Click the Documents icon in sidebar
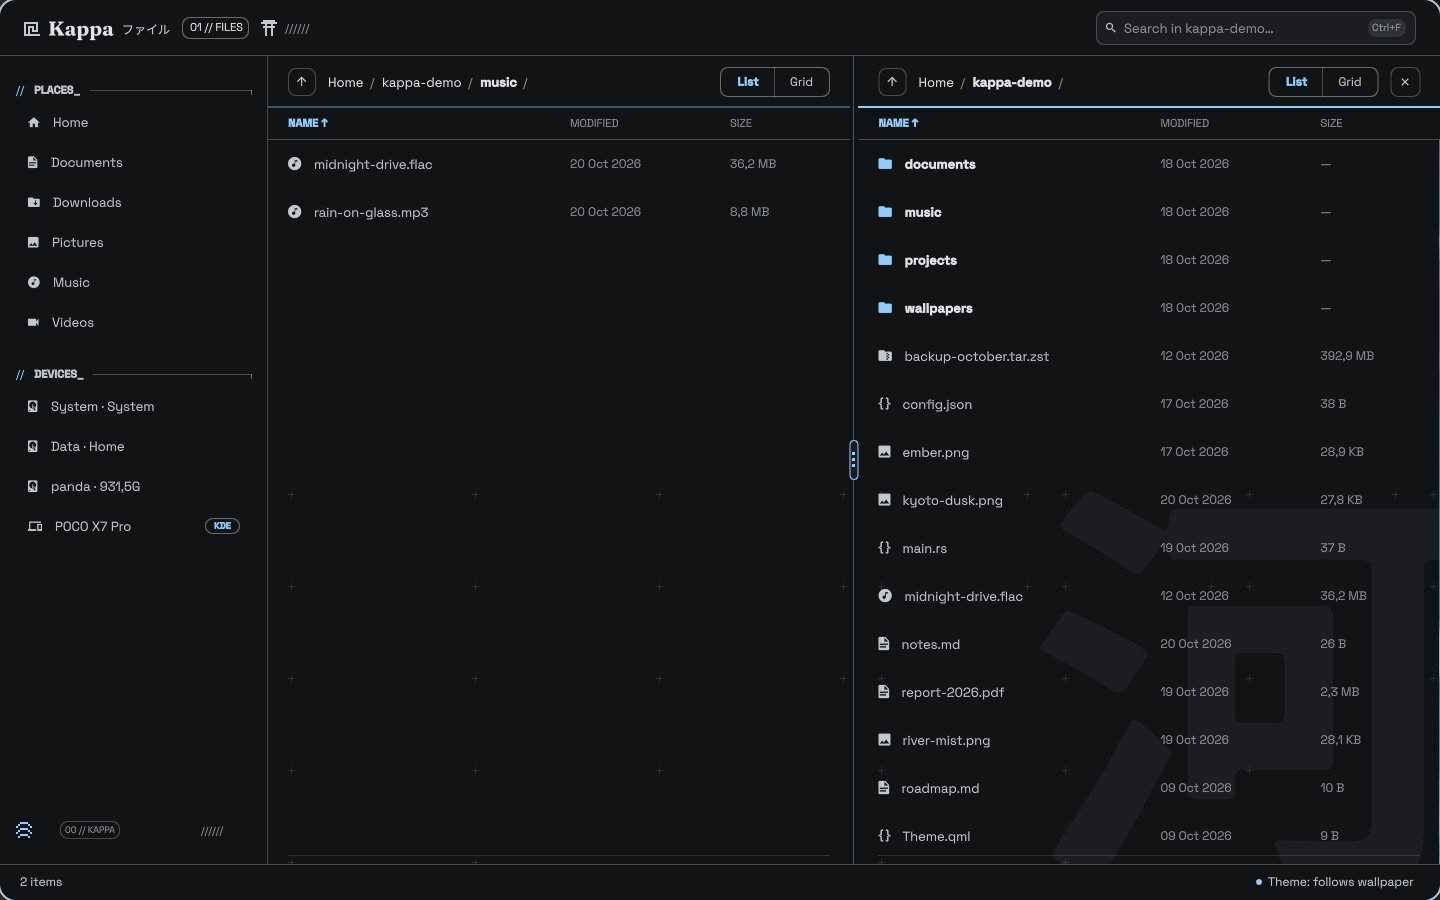This screenshot has height=900, width=1440. 33,162
